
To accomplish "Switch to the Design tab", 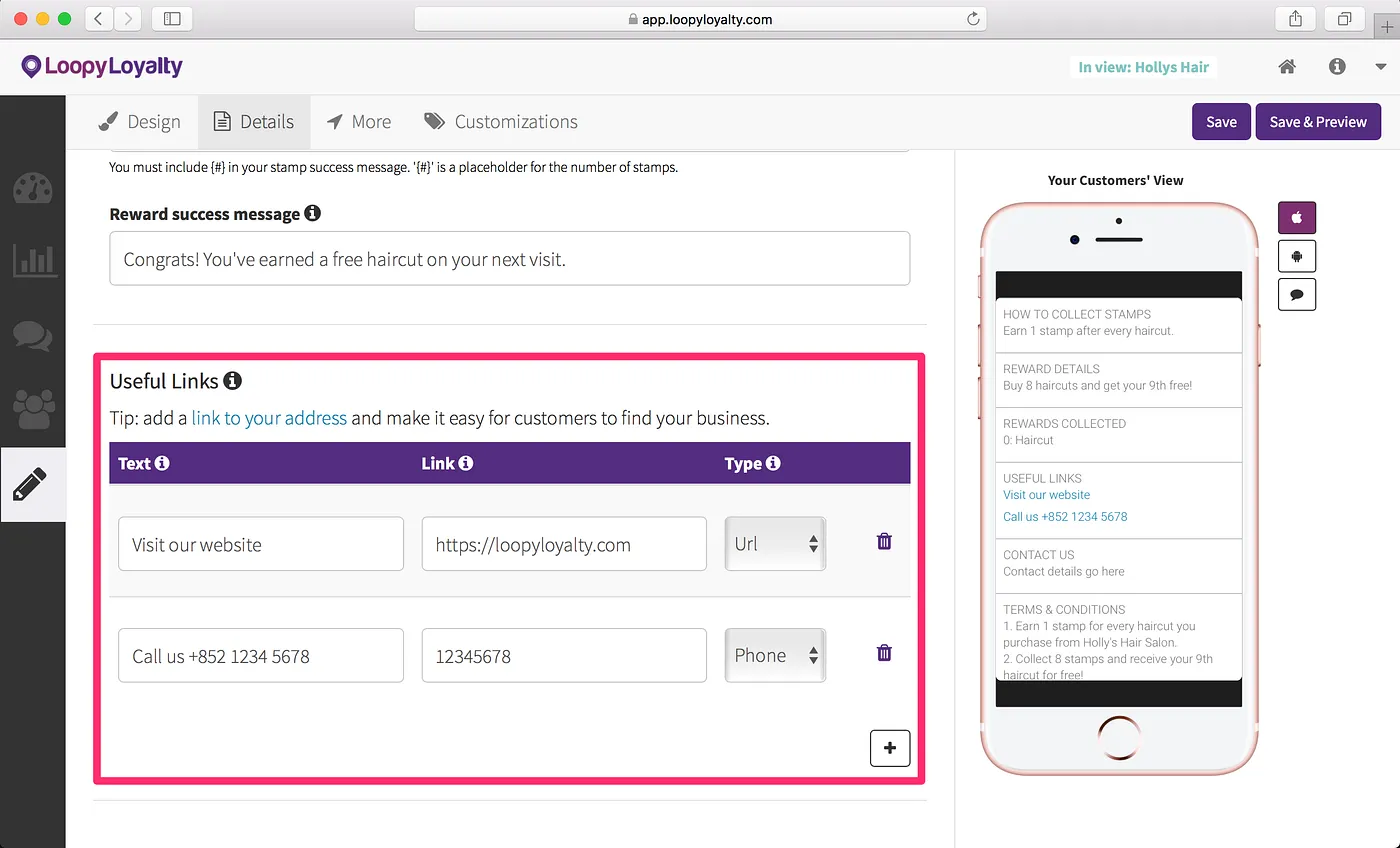I will [x=139, y=122].
